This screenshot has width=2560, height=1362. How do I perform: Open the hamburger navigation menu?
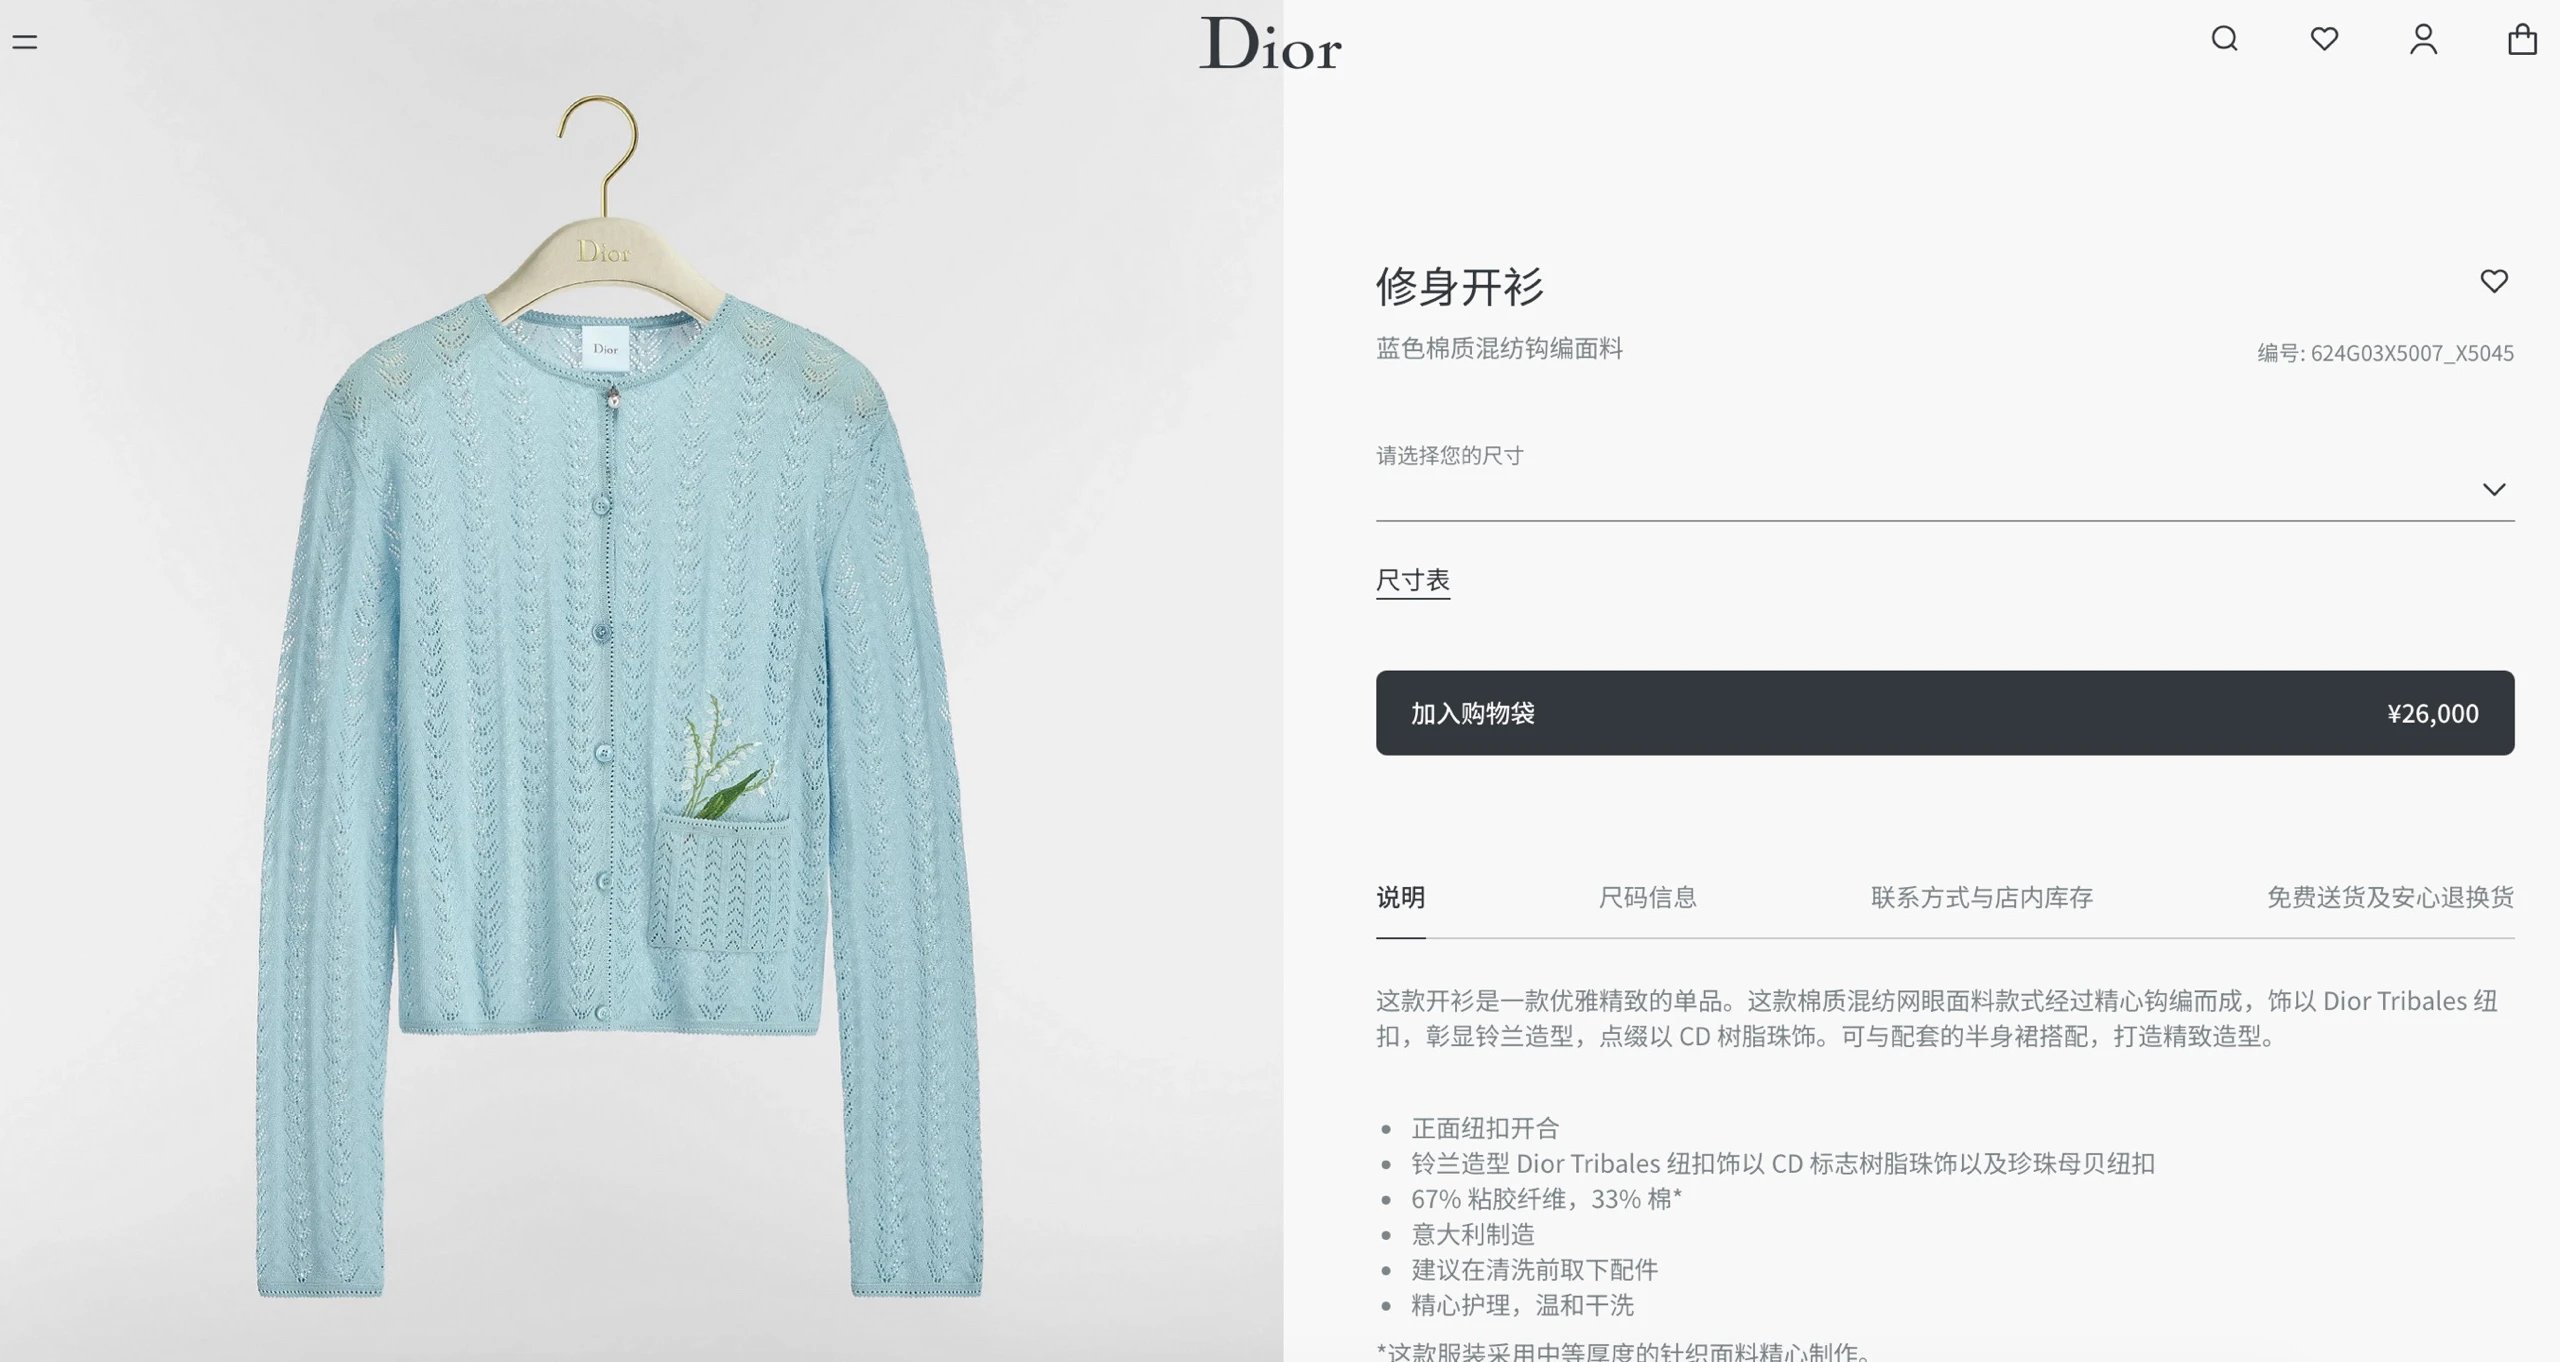(x=25, y=42)
